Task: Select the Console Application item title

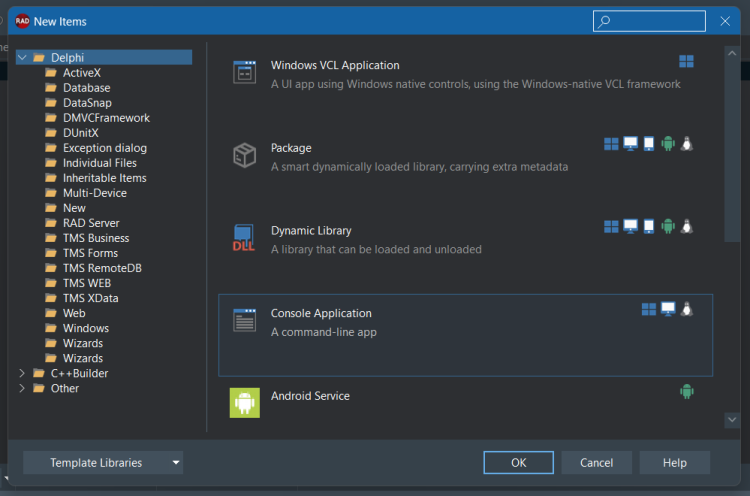Action: tap(321, 313)
